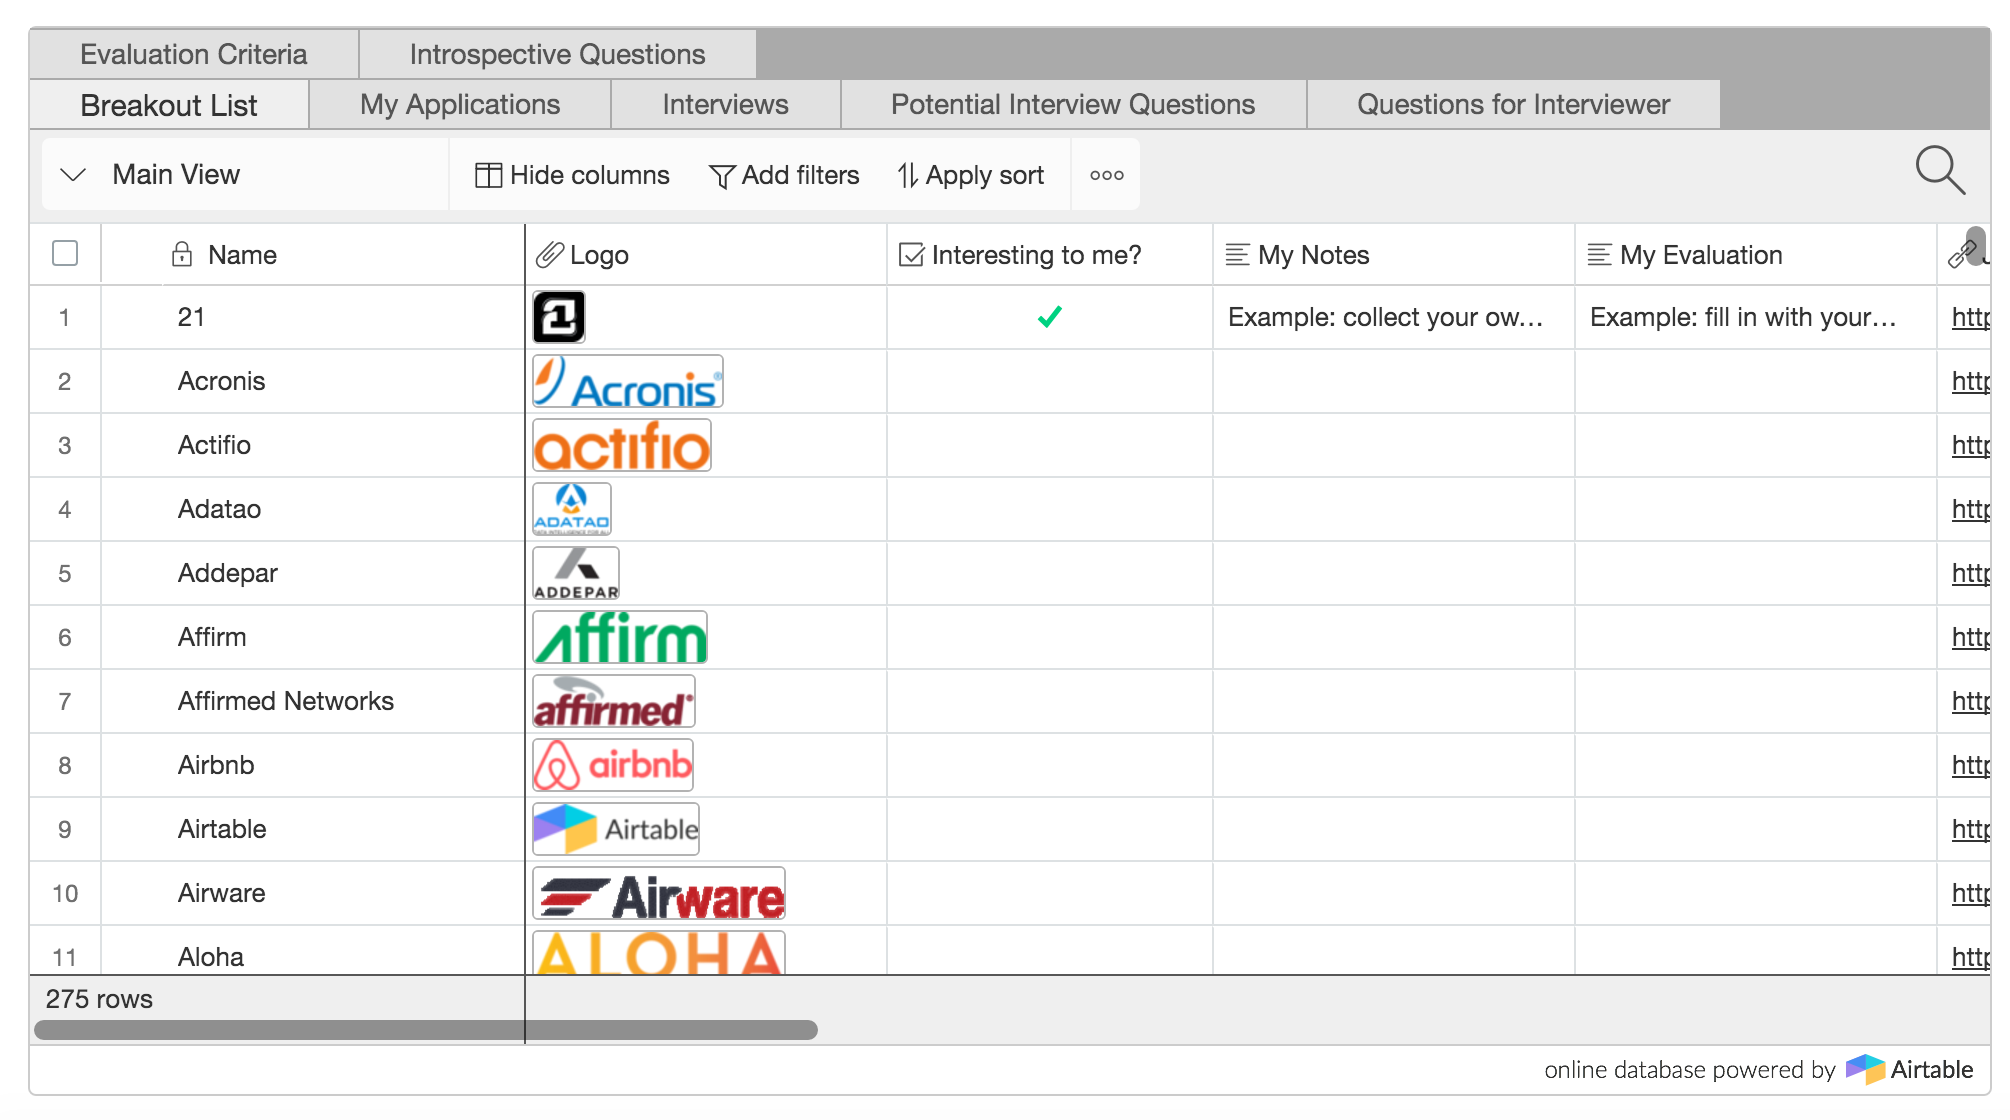This screenshot has width=2010, height=1120.
Task: Mark Acronis as interesting to me
Action: pyautogui.click(x=1049, y=381)
